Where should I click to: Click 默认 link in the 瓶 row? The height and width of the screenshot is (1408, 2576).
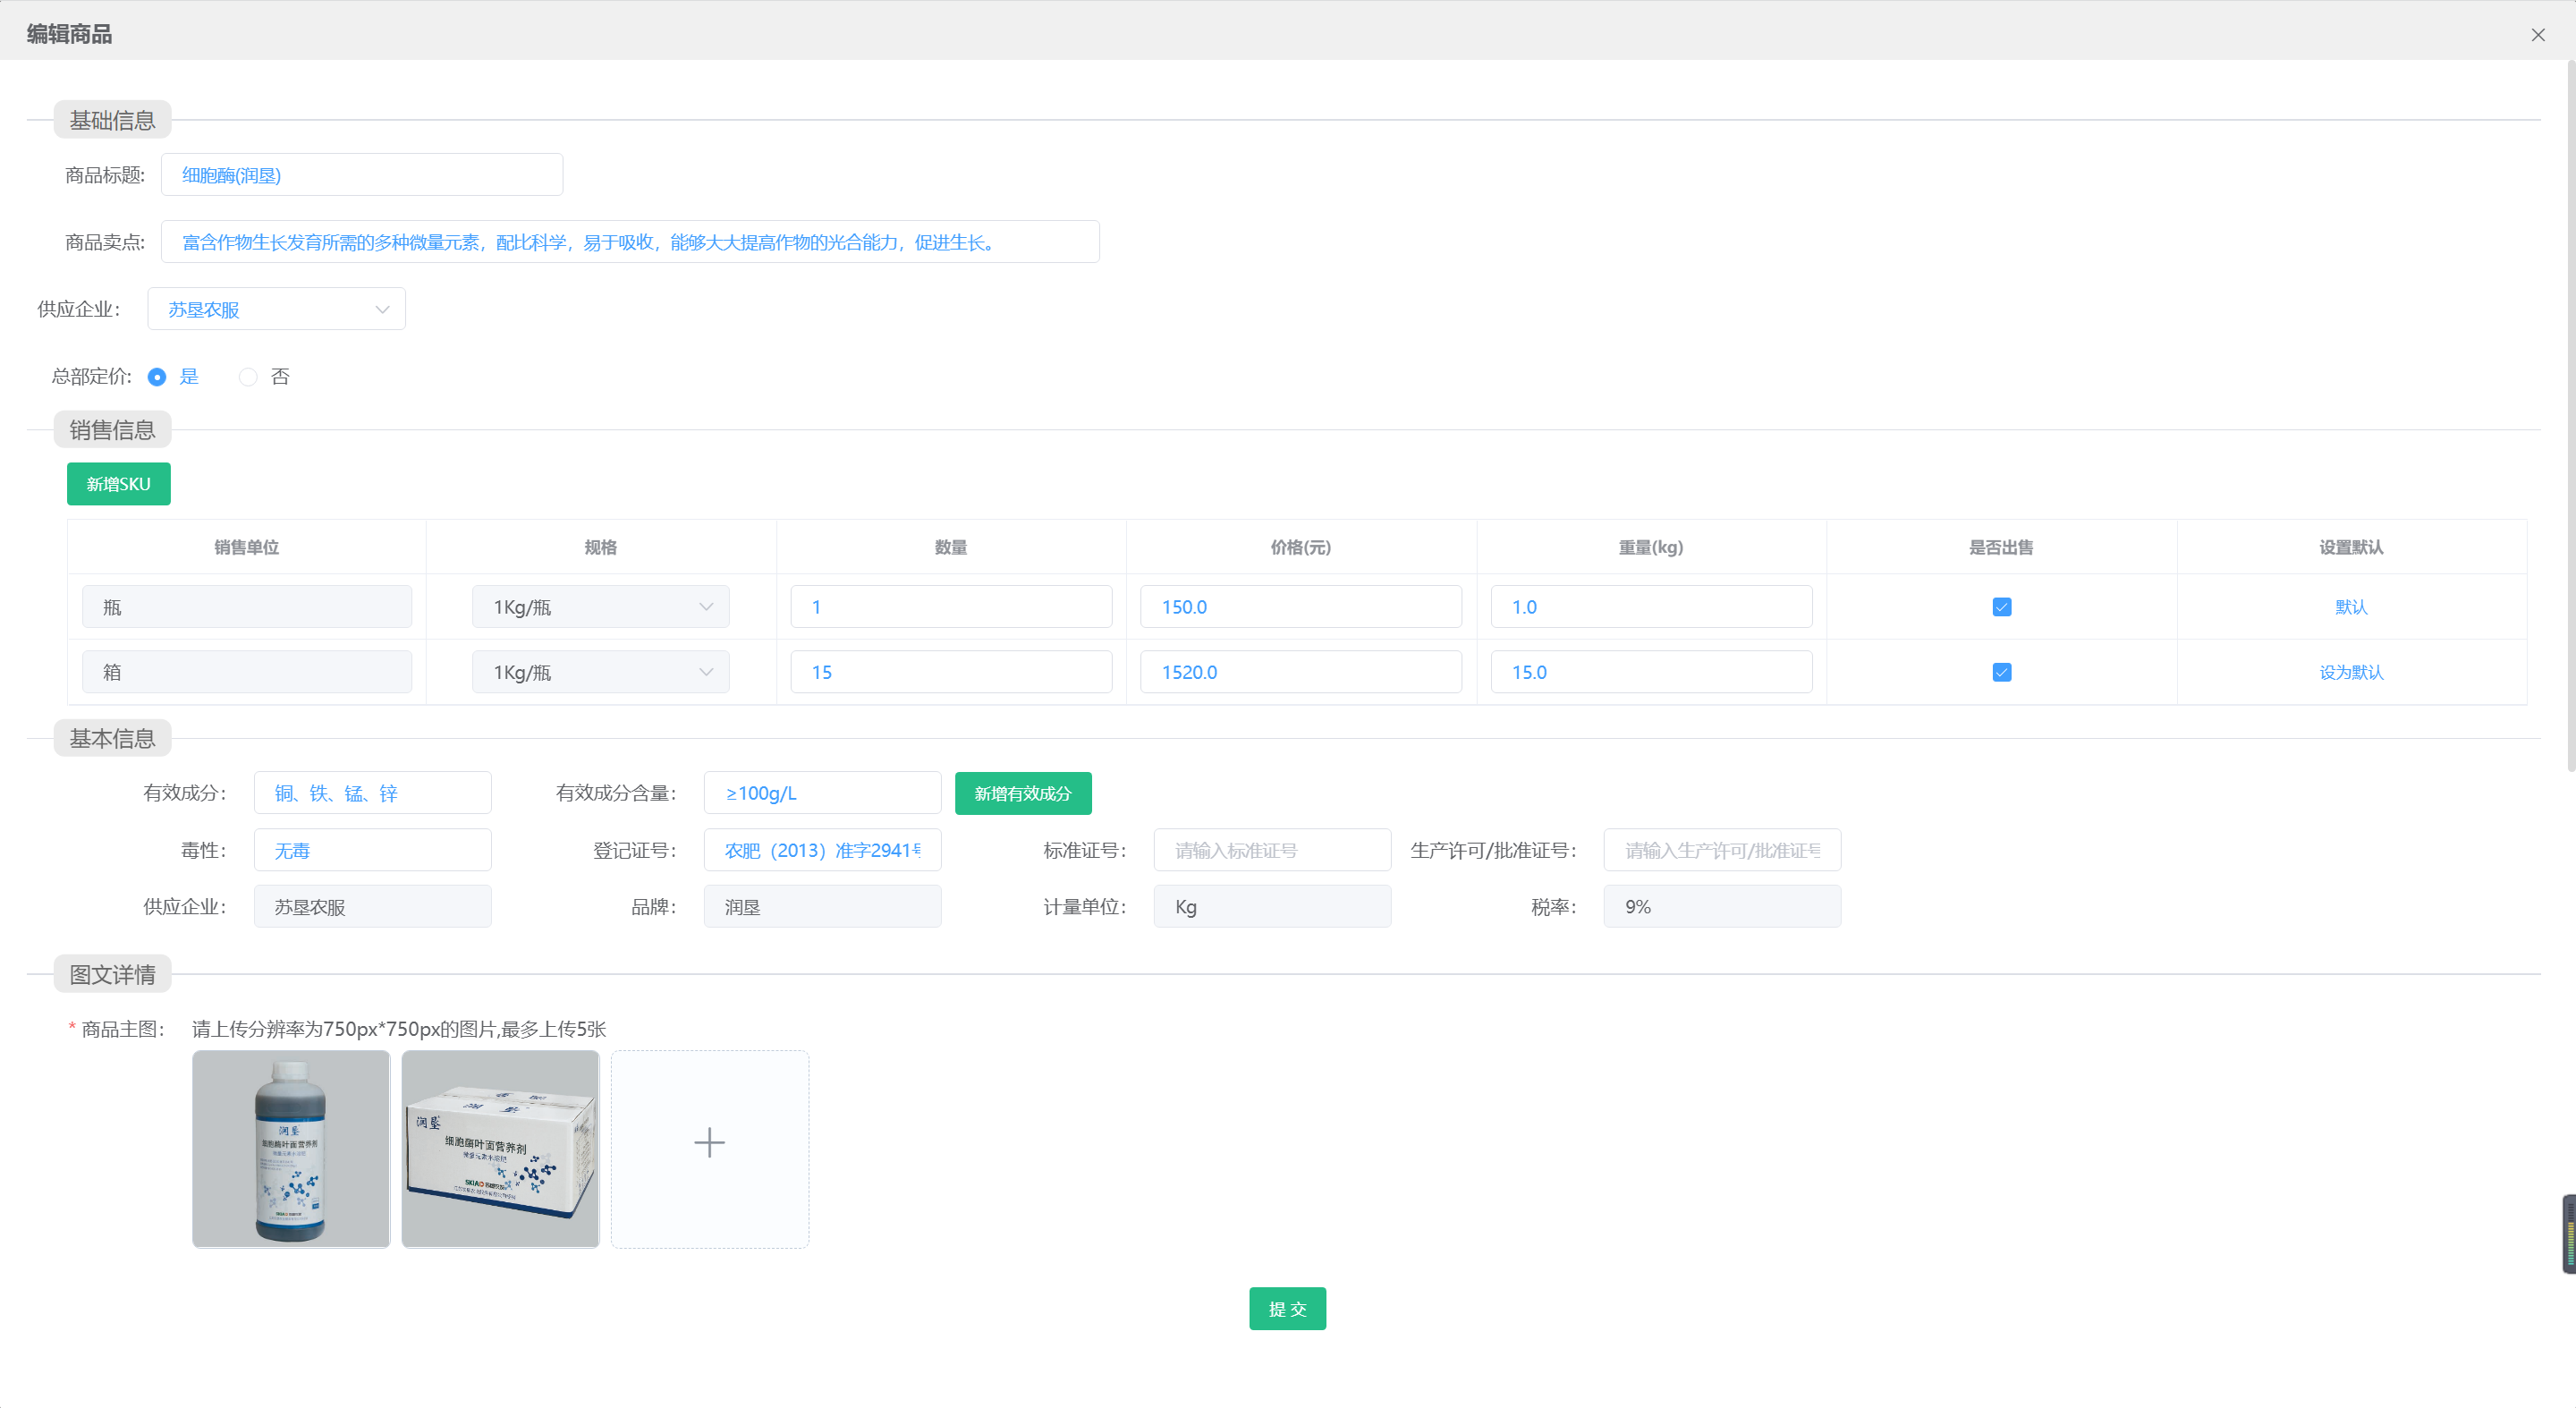click(2351, 607)
